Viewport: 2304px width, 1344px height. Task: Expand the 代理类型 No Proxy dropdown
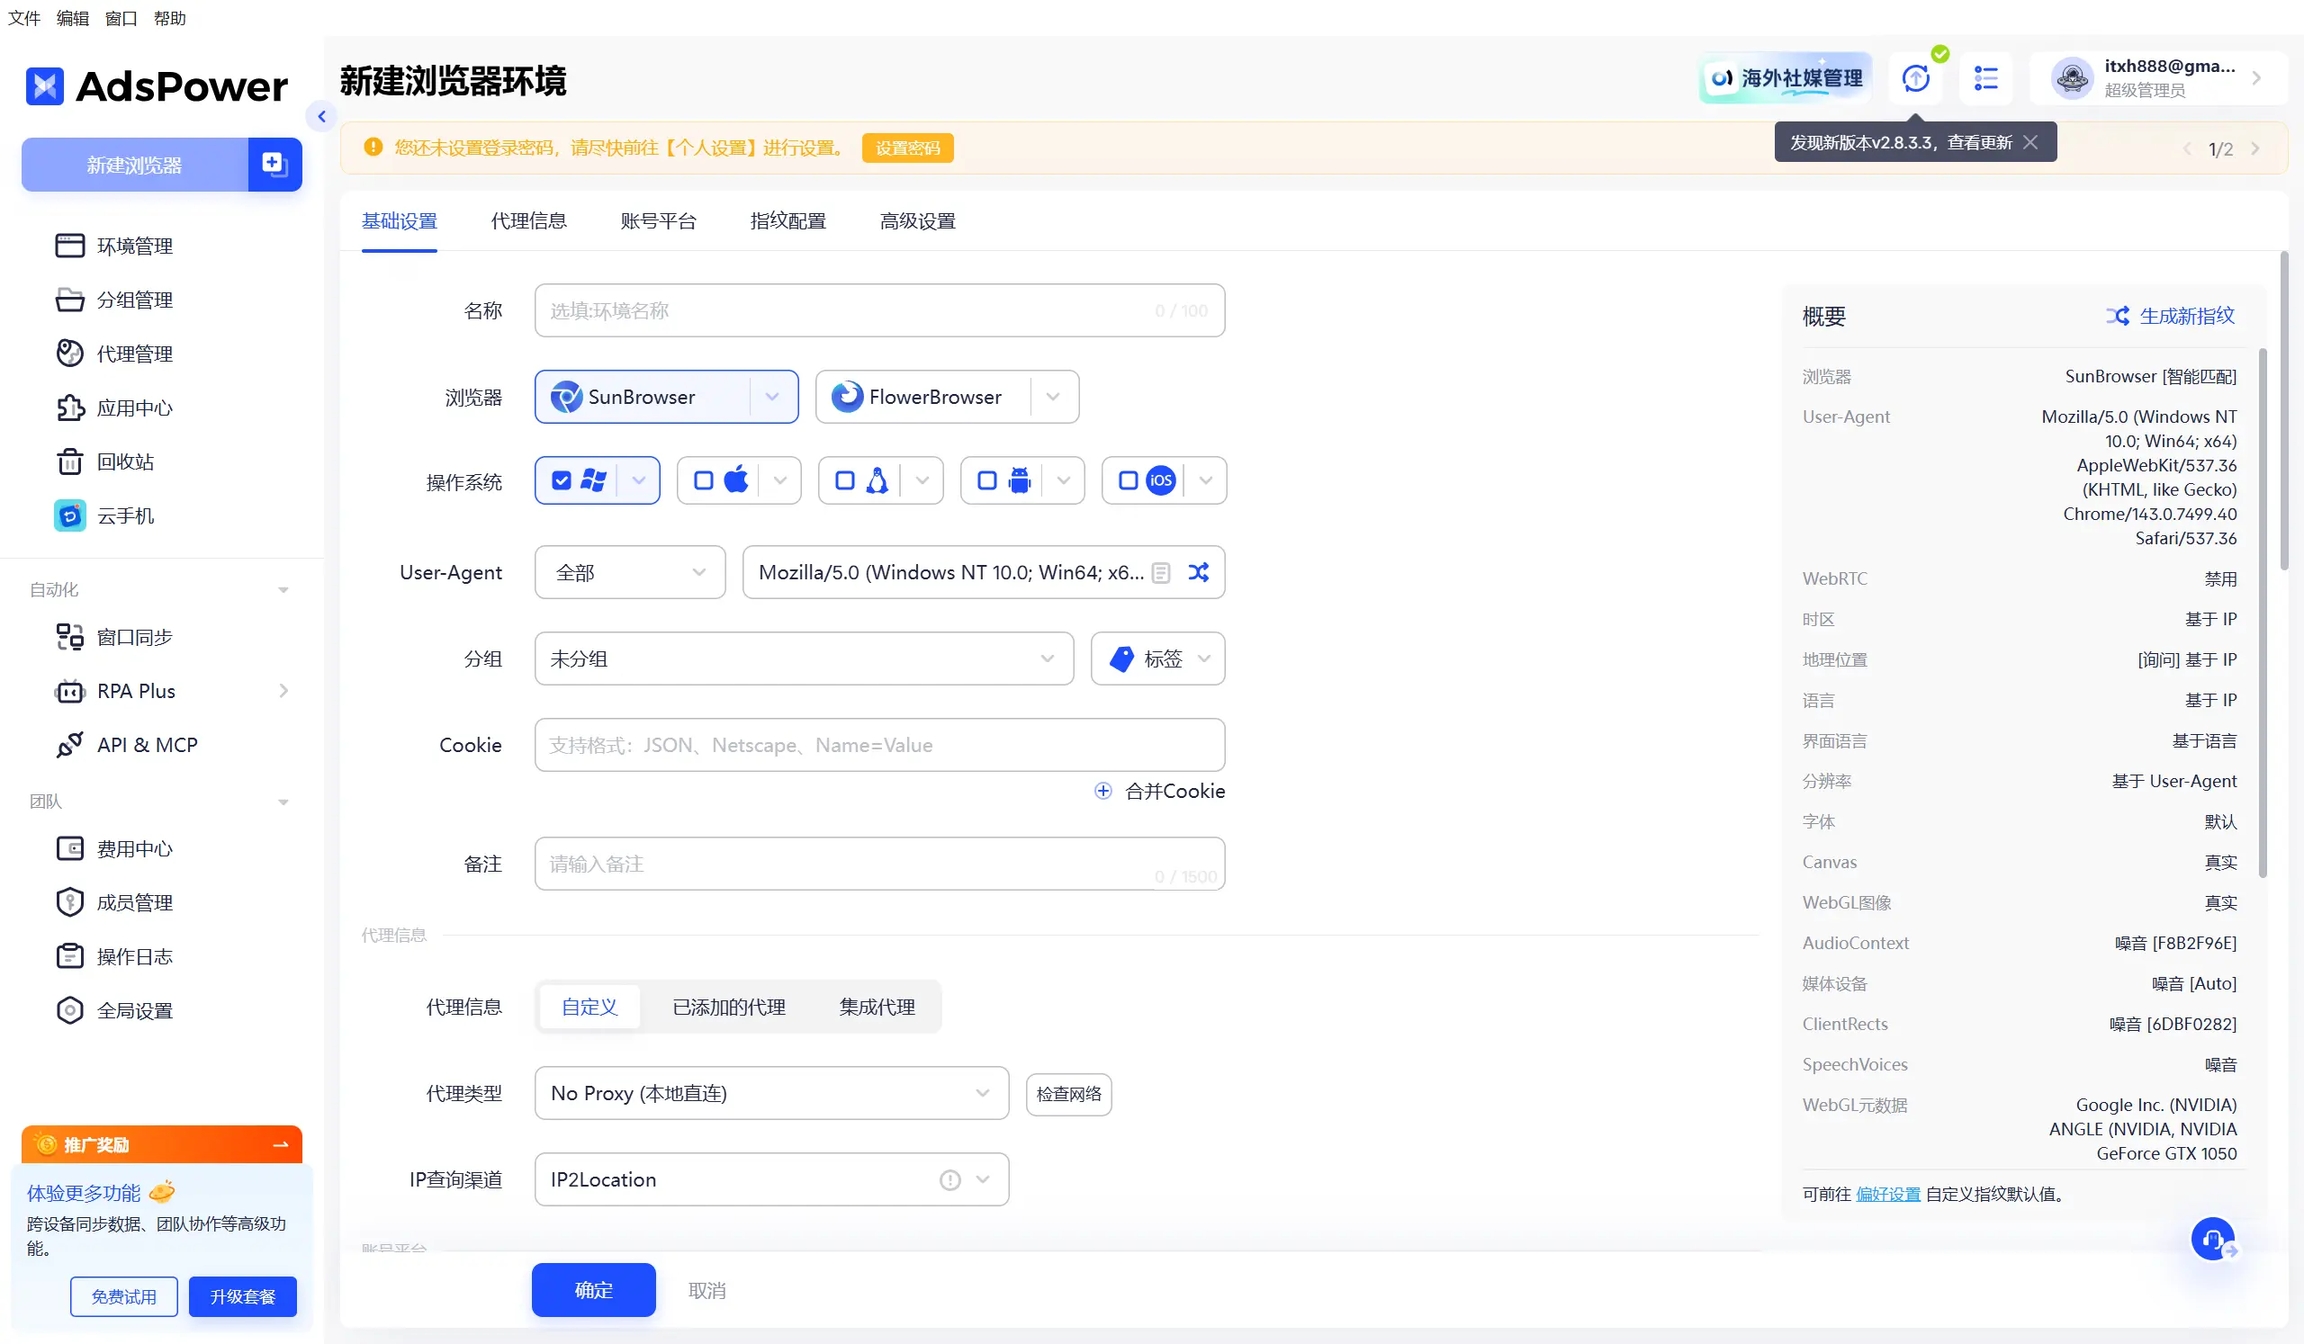coord(771,1093)
